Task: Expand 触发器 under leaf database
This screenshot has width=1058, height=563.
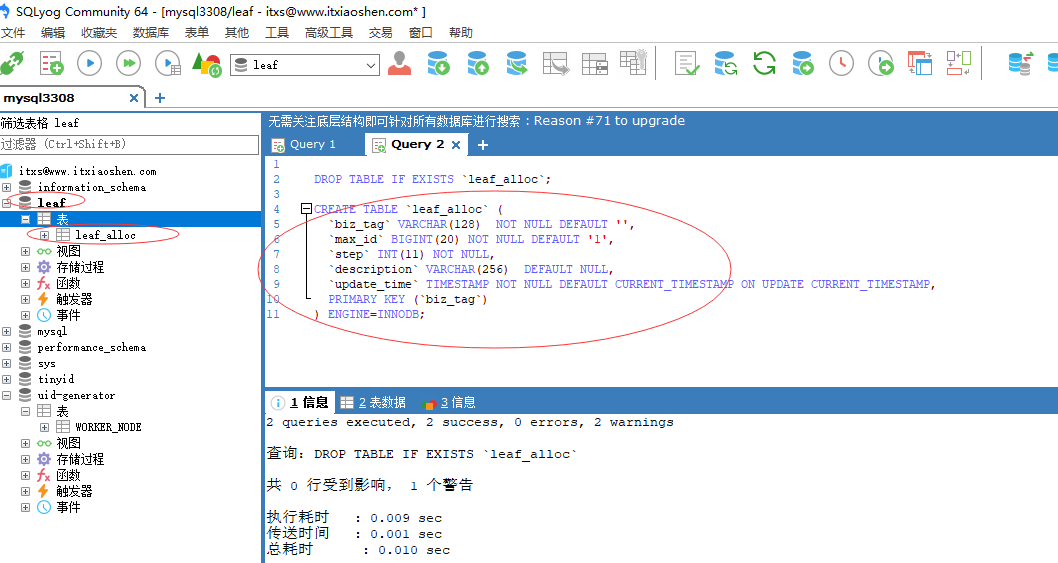Action: 25,299
